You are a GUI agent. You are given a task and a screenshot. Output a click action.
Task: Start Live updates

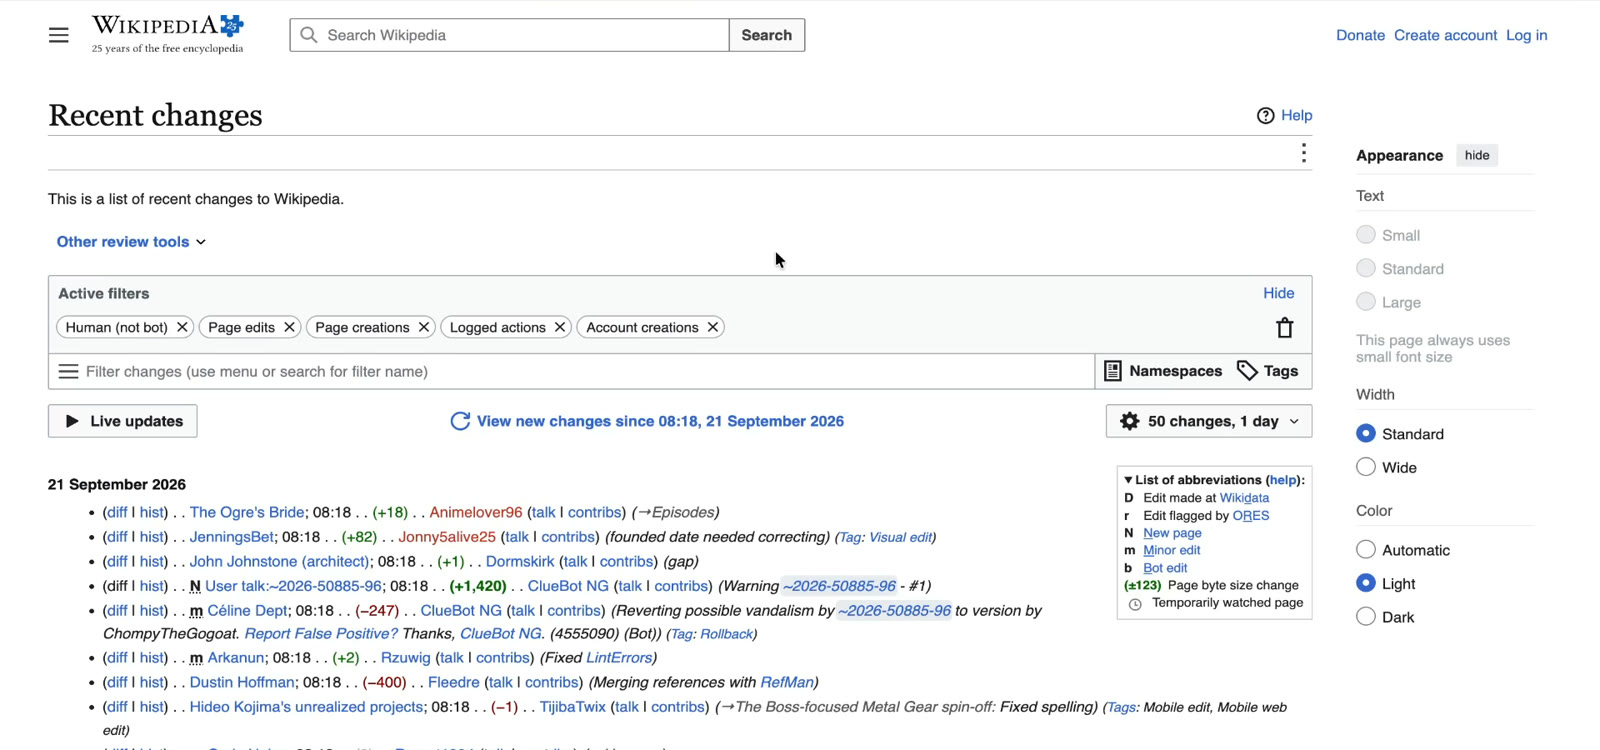click(123, 421)
